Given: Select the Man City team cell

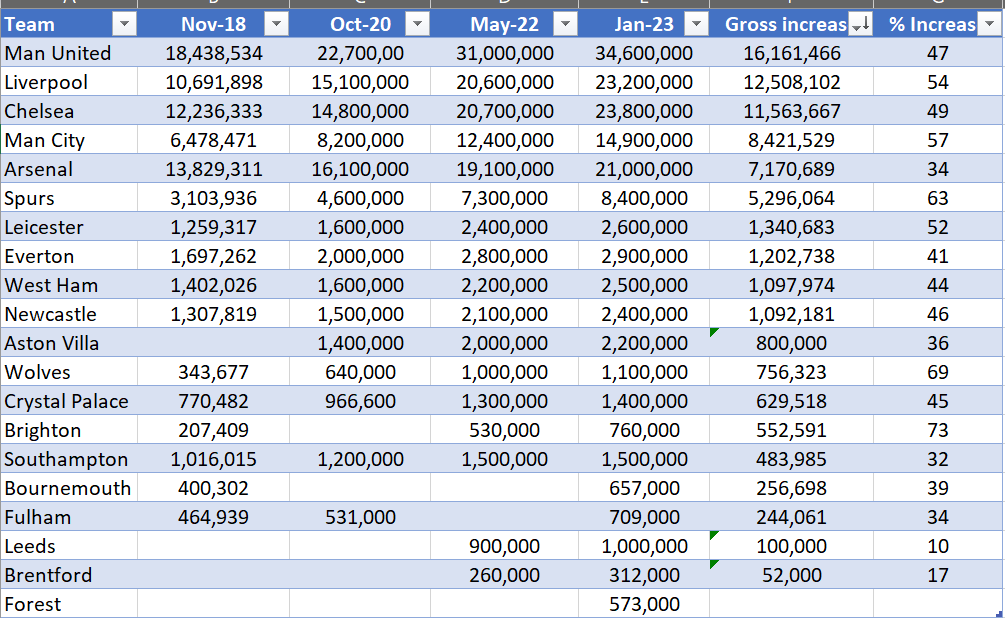Looking at the screenshot, I should [x=69, y=140].
